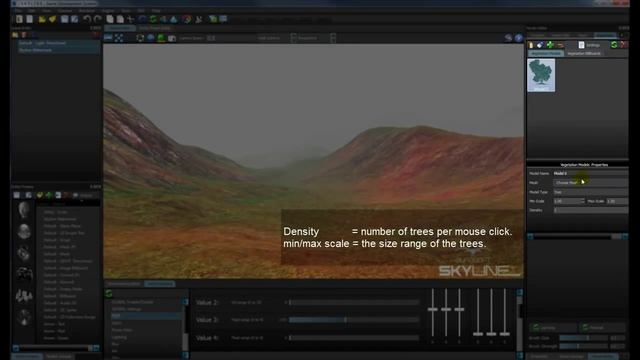640x360 pixels.
Task: Click the green landscape icon in viewport toolbar
Action: click(x=161, y=38)
